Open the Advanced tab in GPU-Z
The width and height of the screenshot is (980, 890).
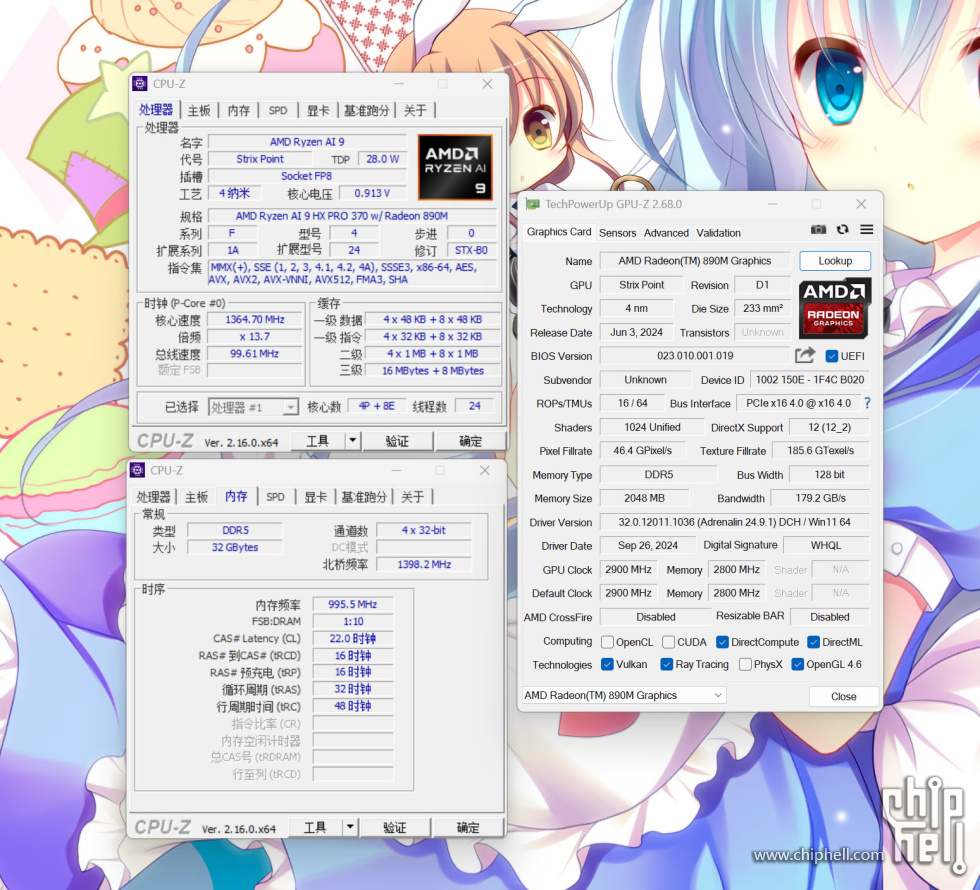point(666,232)
